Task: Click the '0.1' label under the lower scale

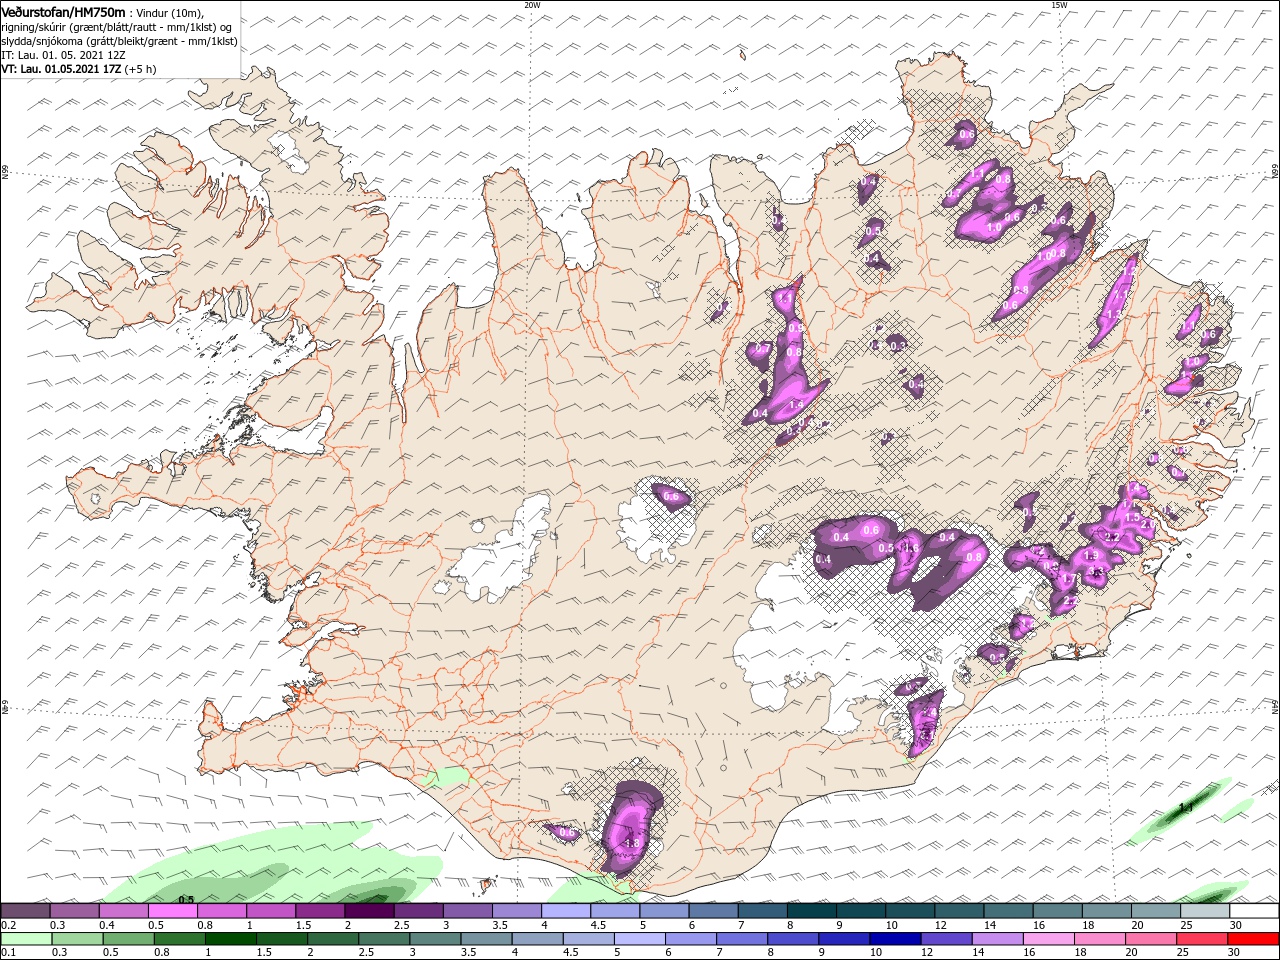Action: pyautogui.click(x=7, y=953)
